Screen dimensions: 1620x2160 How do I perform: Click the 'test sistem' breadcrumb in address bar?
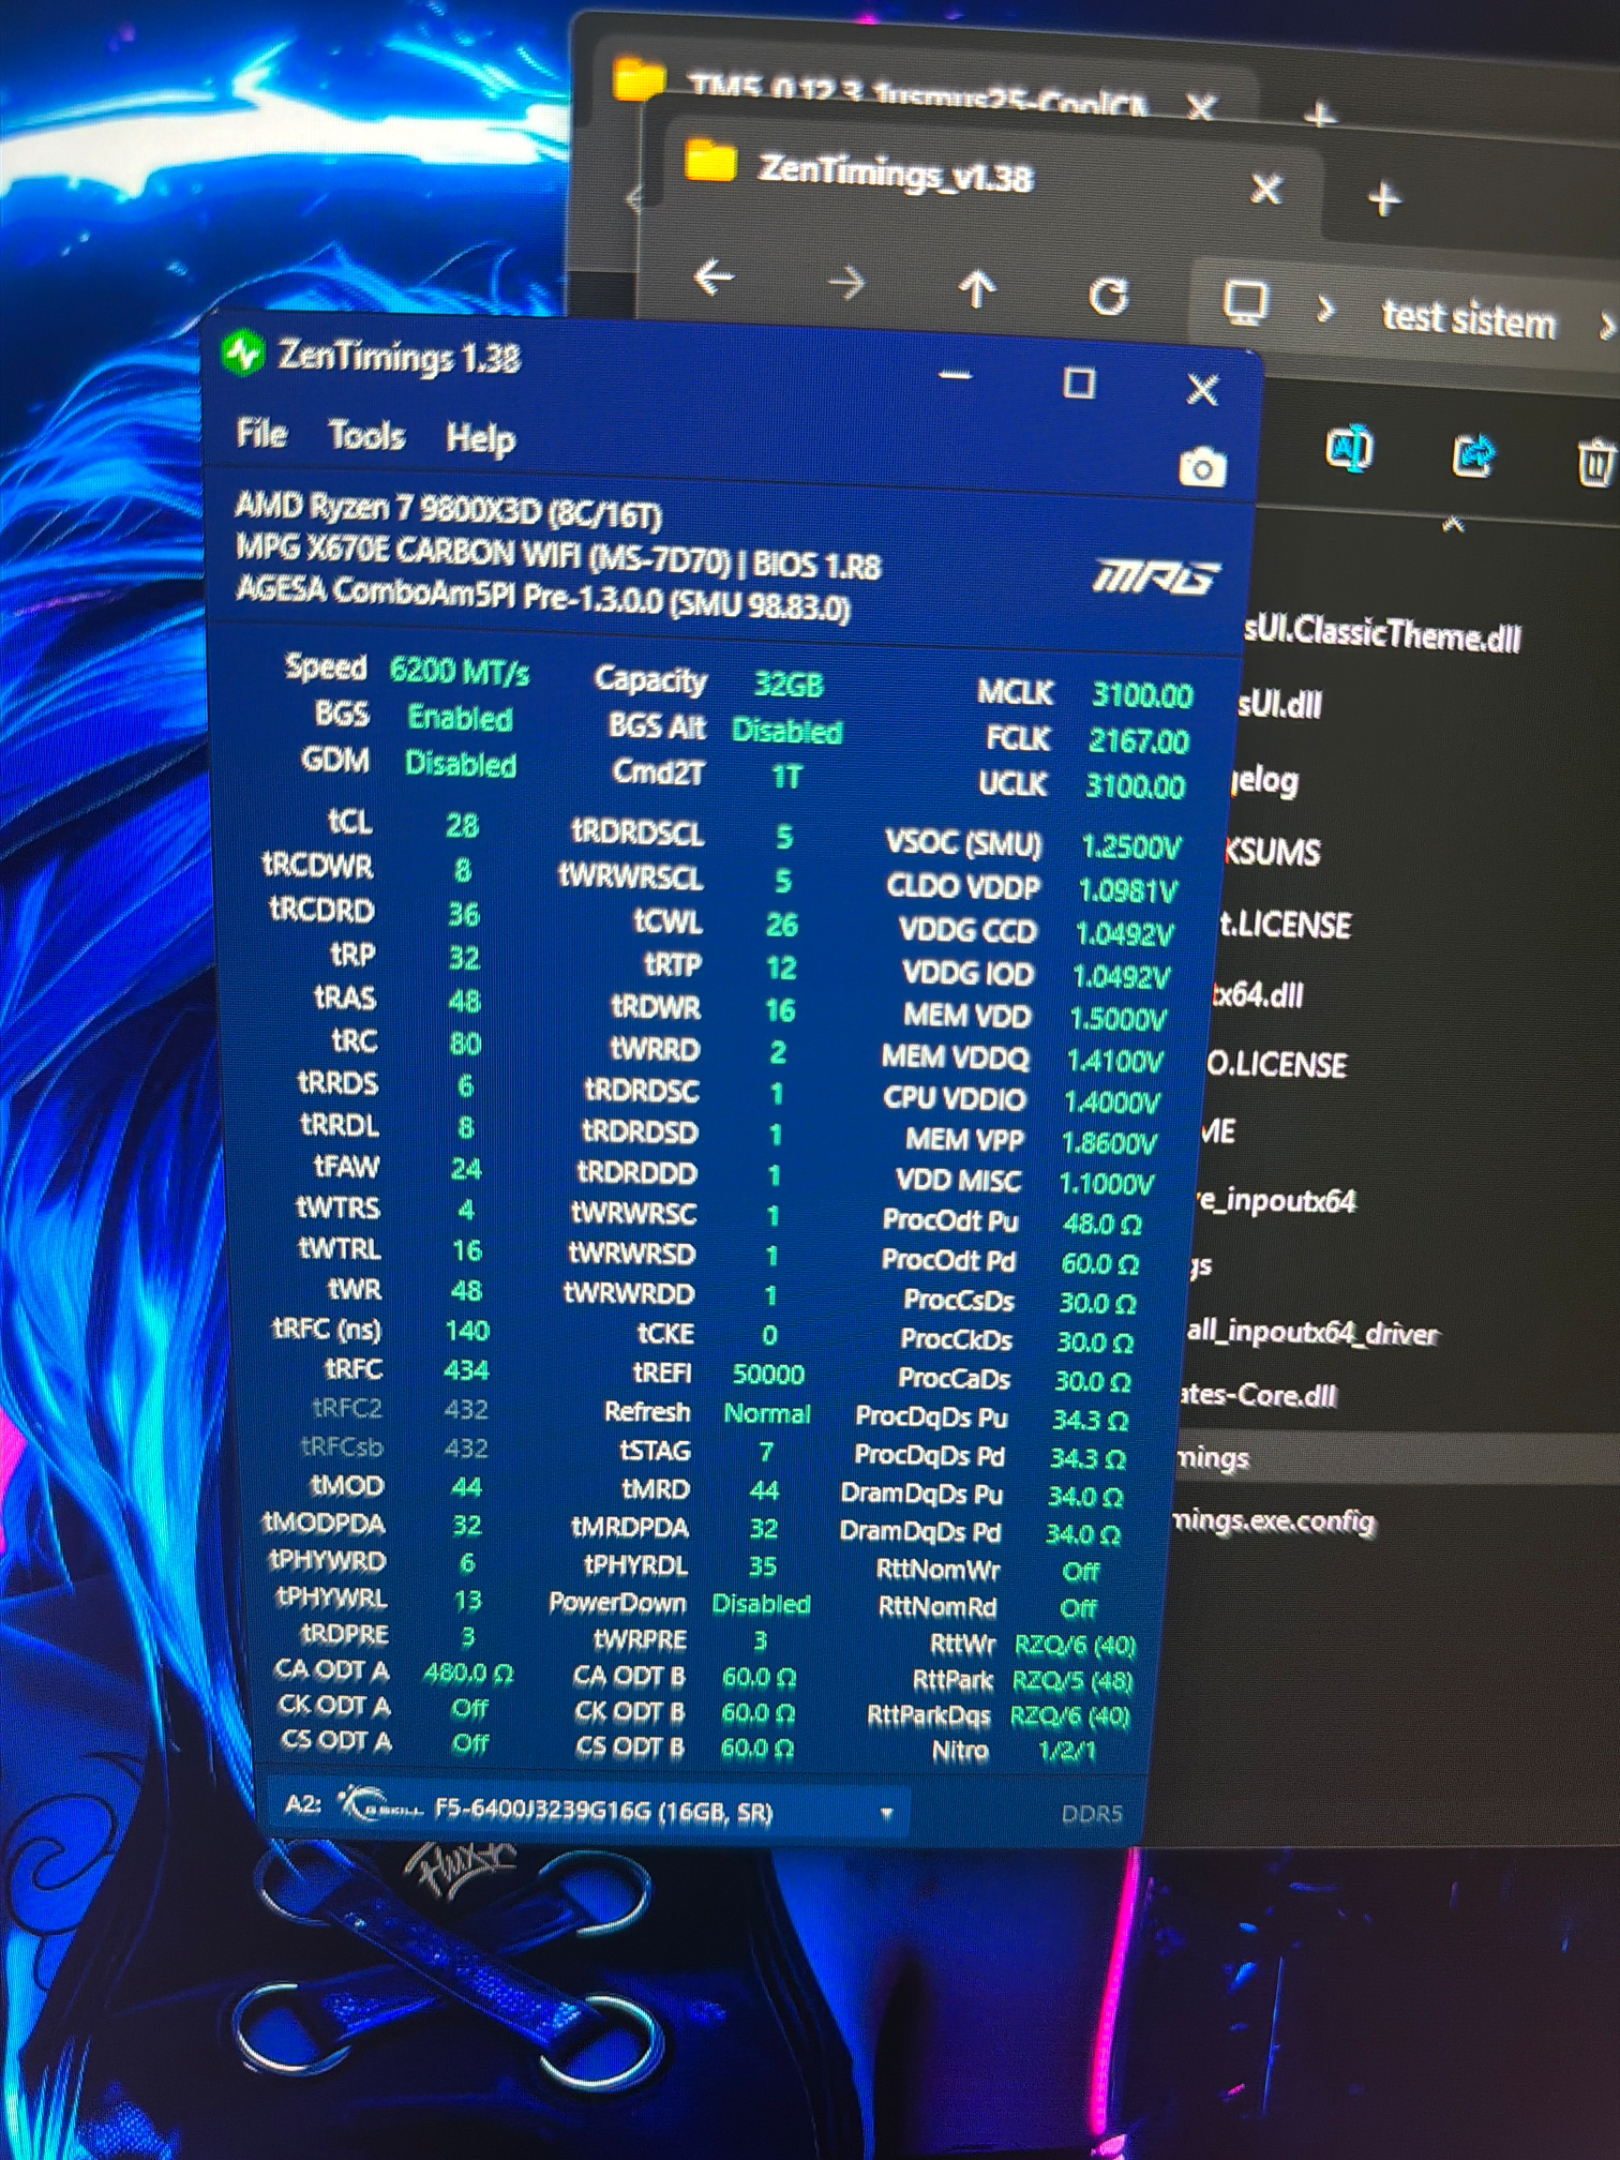pos(1469,320)
